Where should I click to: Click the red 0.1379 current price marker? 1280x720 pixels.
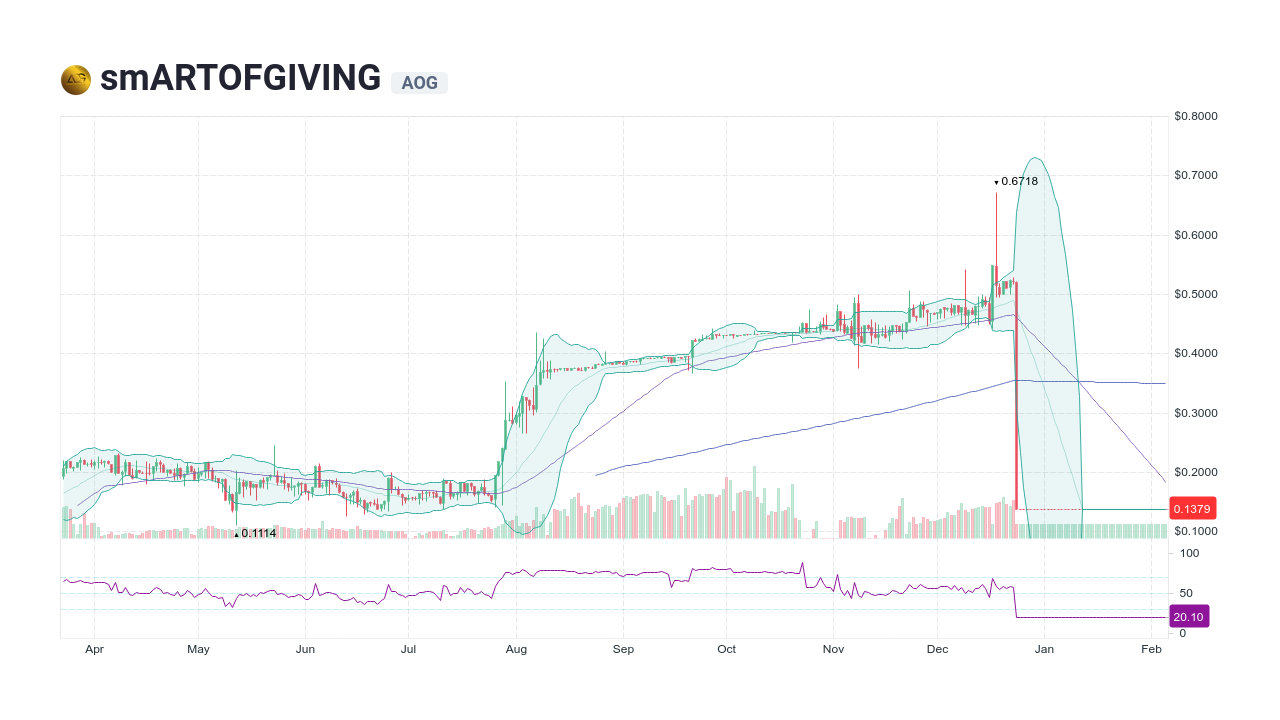(1192, 509)
